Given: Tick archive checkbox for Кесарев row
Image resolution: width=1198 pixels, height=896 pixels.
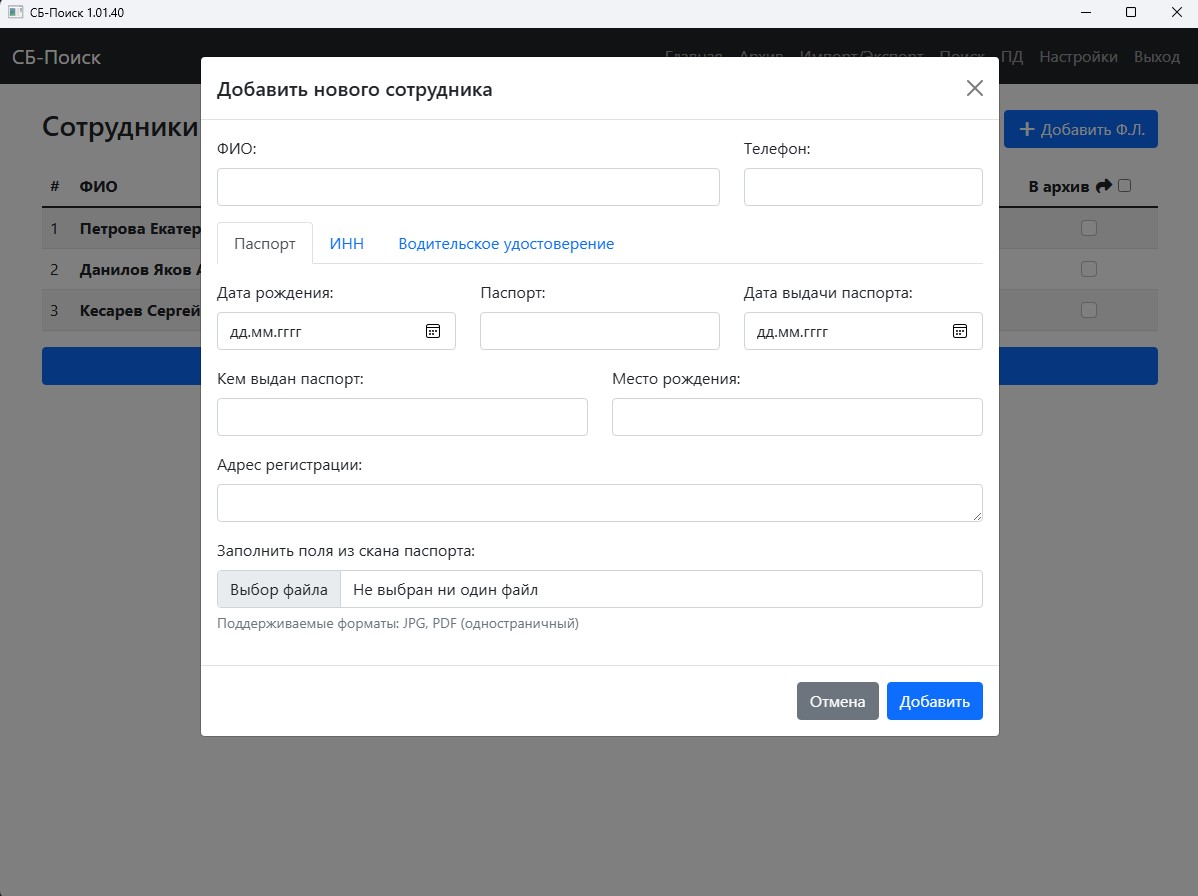Looking at the screenshot, I should (x=1089, y=311).
